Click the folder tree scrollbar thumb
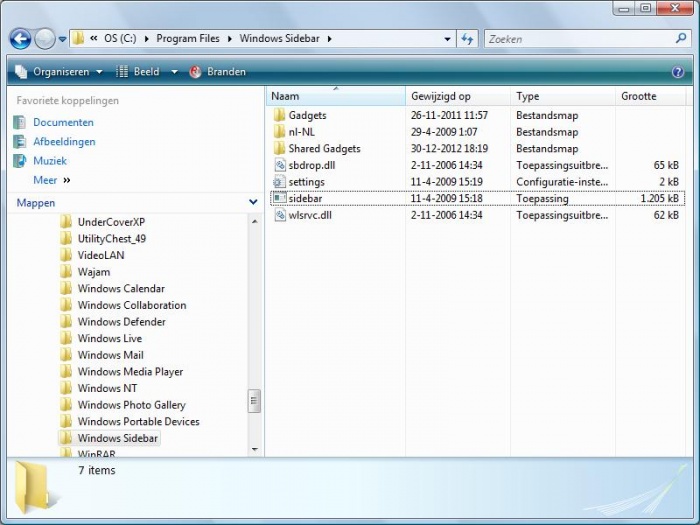 [254, 401]
